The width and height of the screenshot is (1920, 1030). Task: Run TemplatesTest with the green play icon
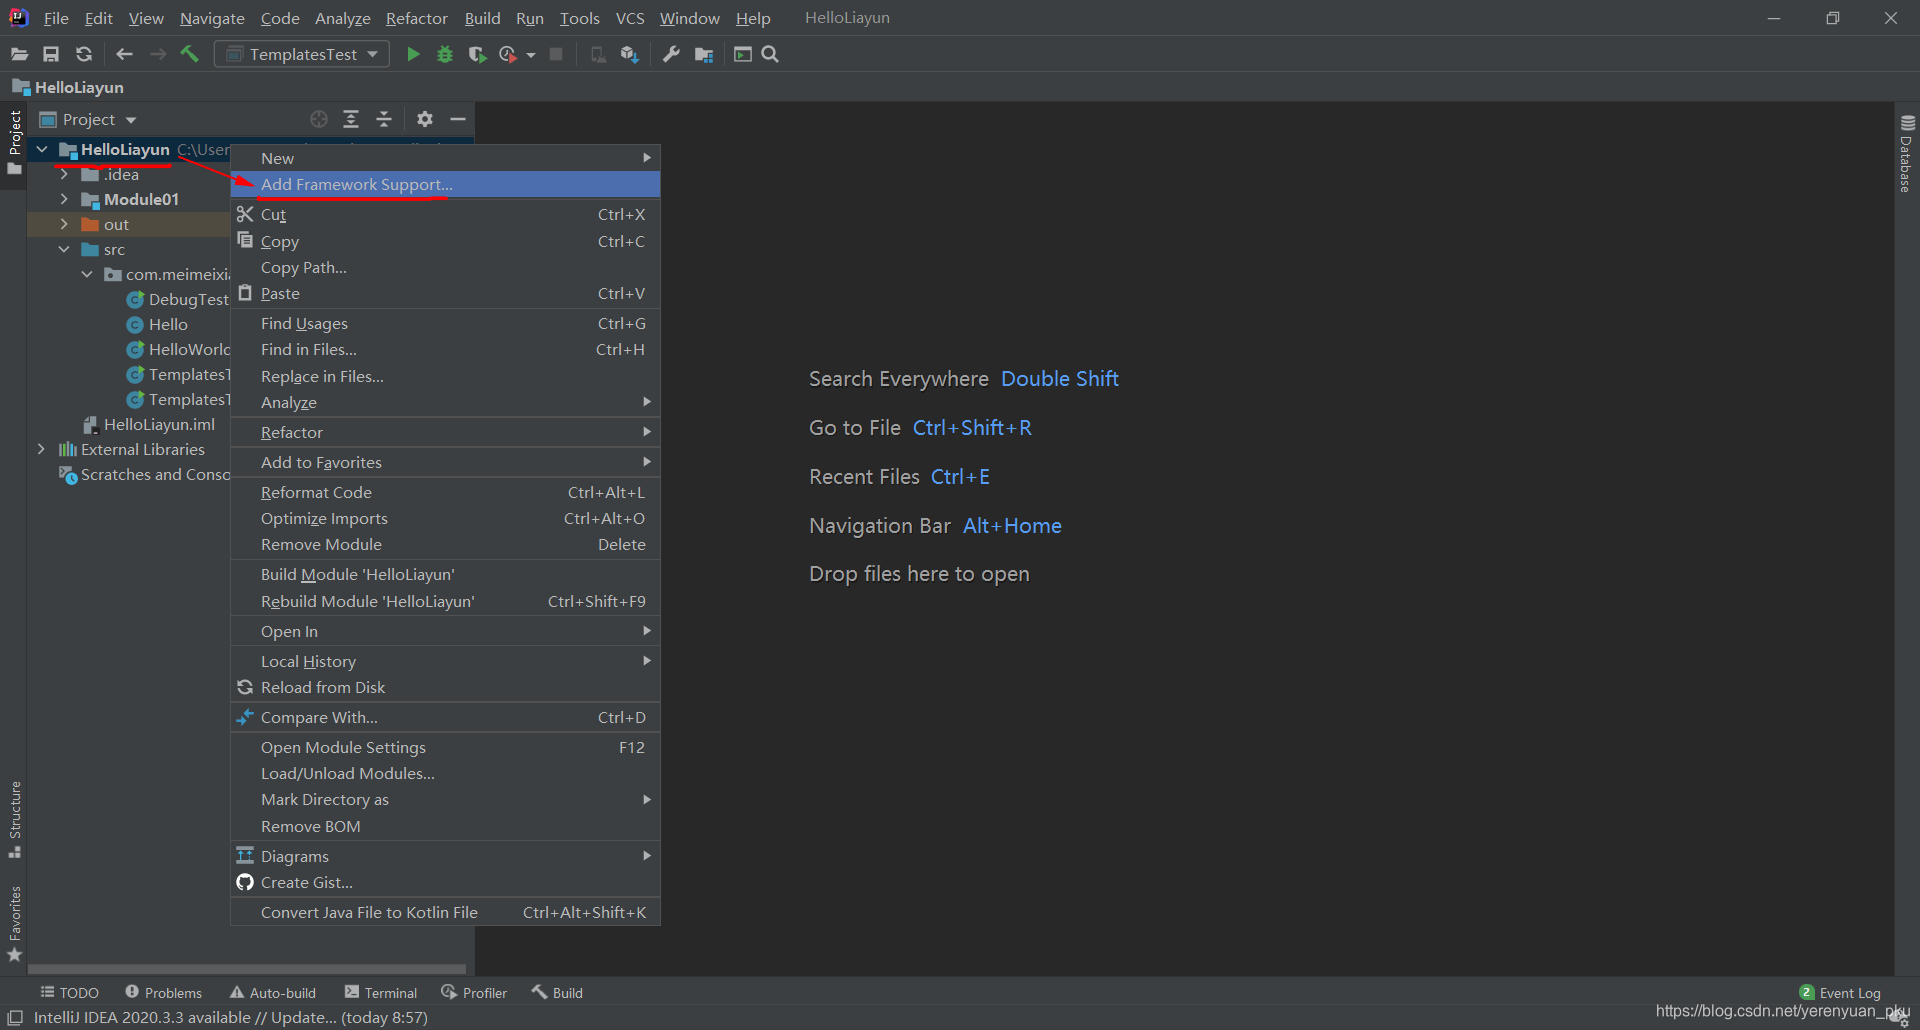(413, 54)
